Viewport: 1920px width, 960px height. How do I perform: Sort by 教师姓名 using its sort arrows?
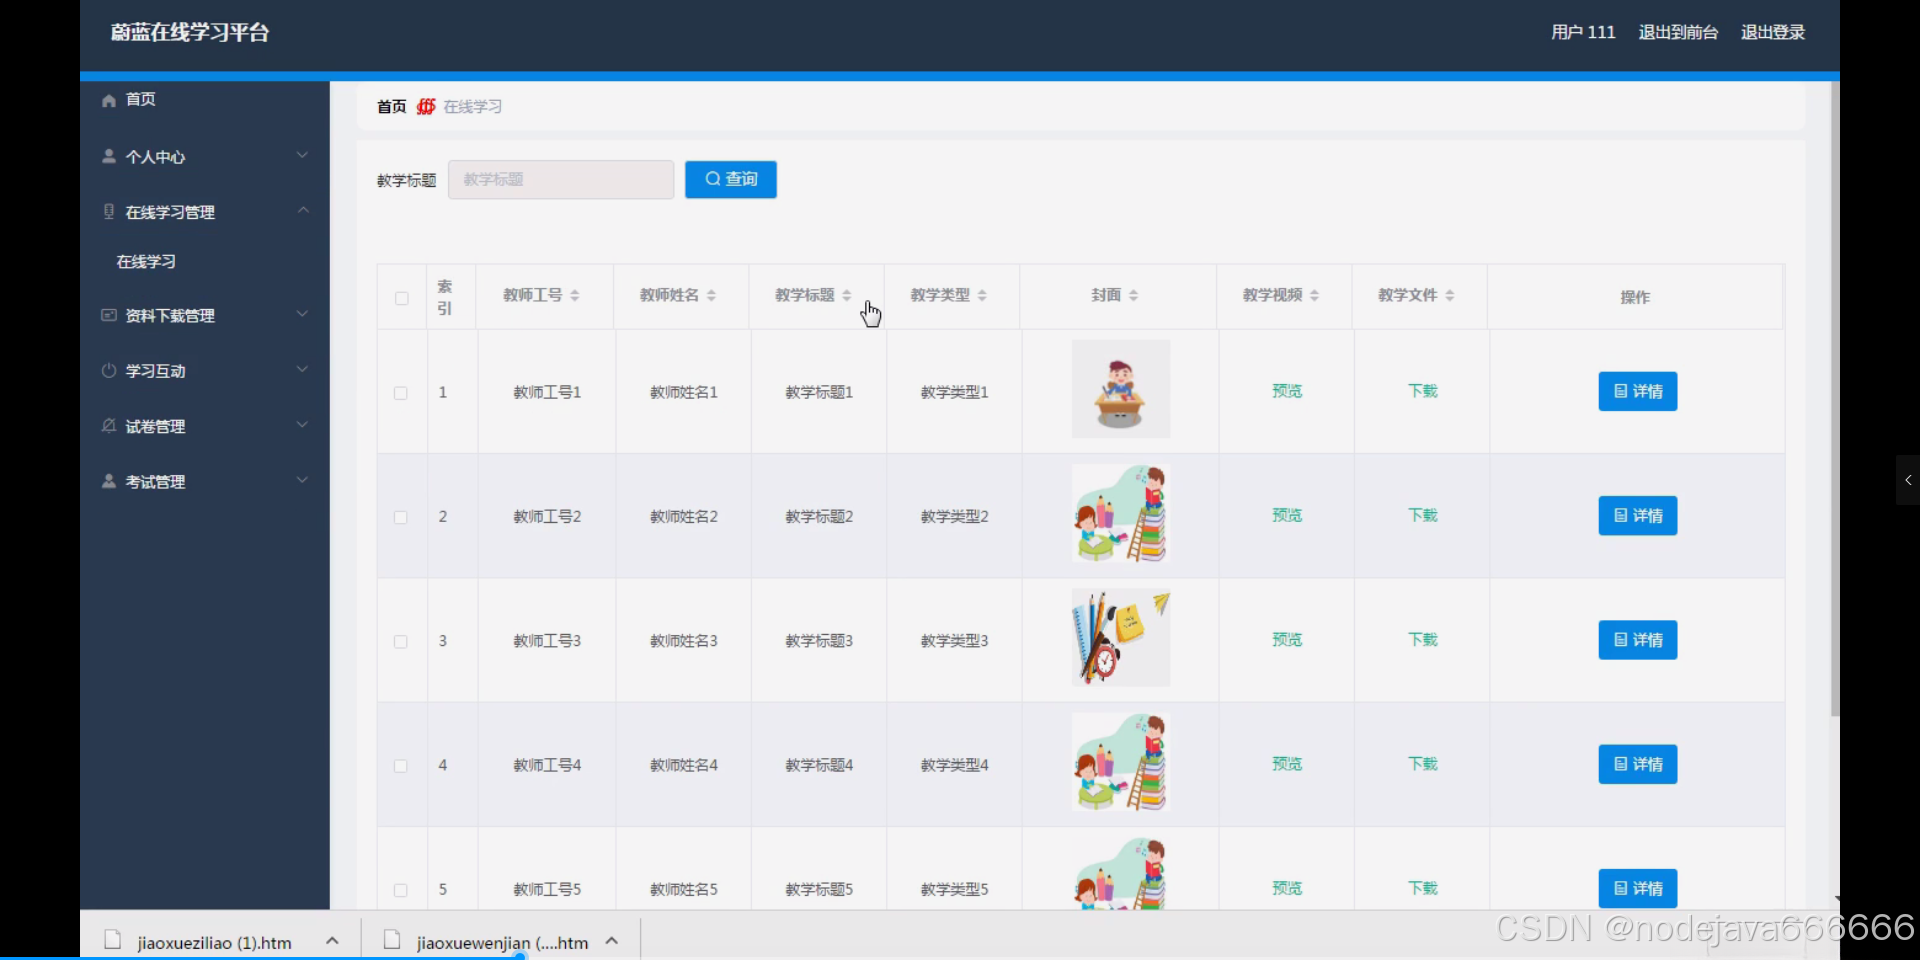tap(711, 295)
